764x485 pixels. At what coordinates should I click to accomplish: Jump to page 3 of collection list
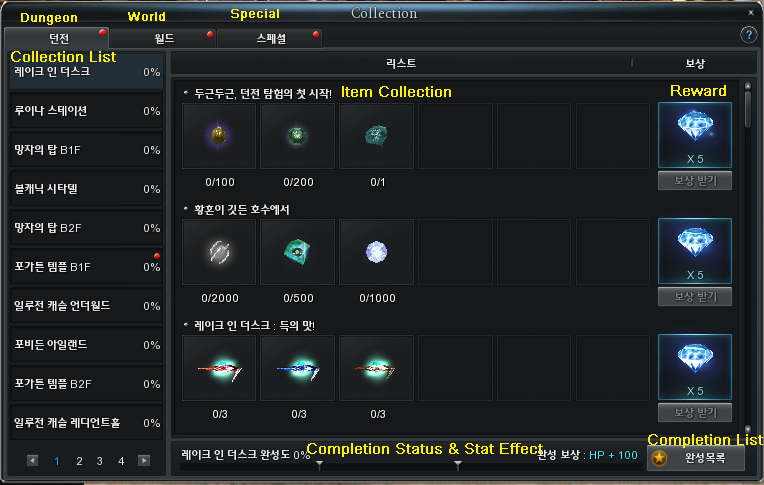pos(99,461)
